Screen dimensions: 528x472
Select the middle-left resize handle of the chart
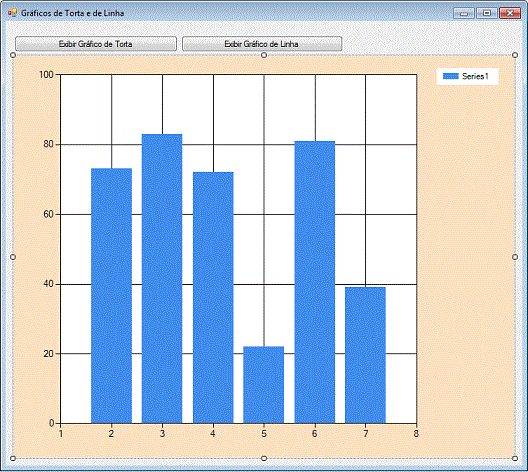click(x=13, y=257)
